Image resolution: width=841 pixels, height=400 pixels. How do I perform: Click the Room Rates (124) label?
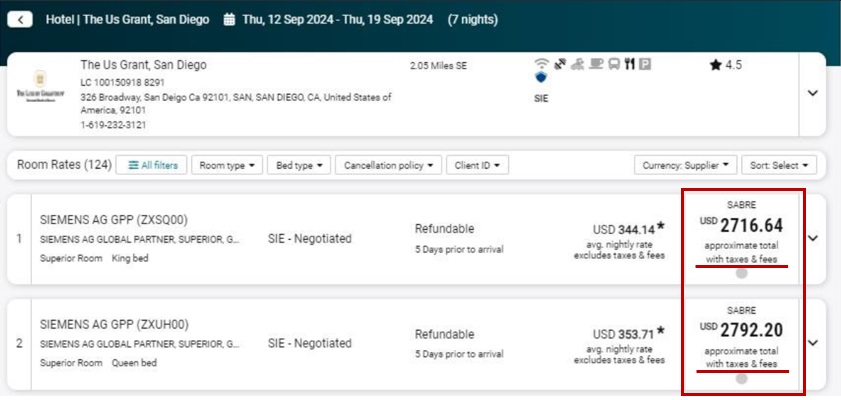[64, 165]
